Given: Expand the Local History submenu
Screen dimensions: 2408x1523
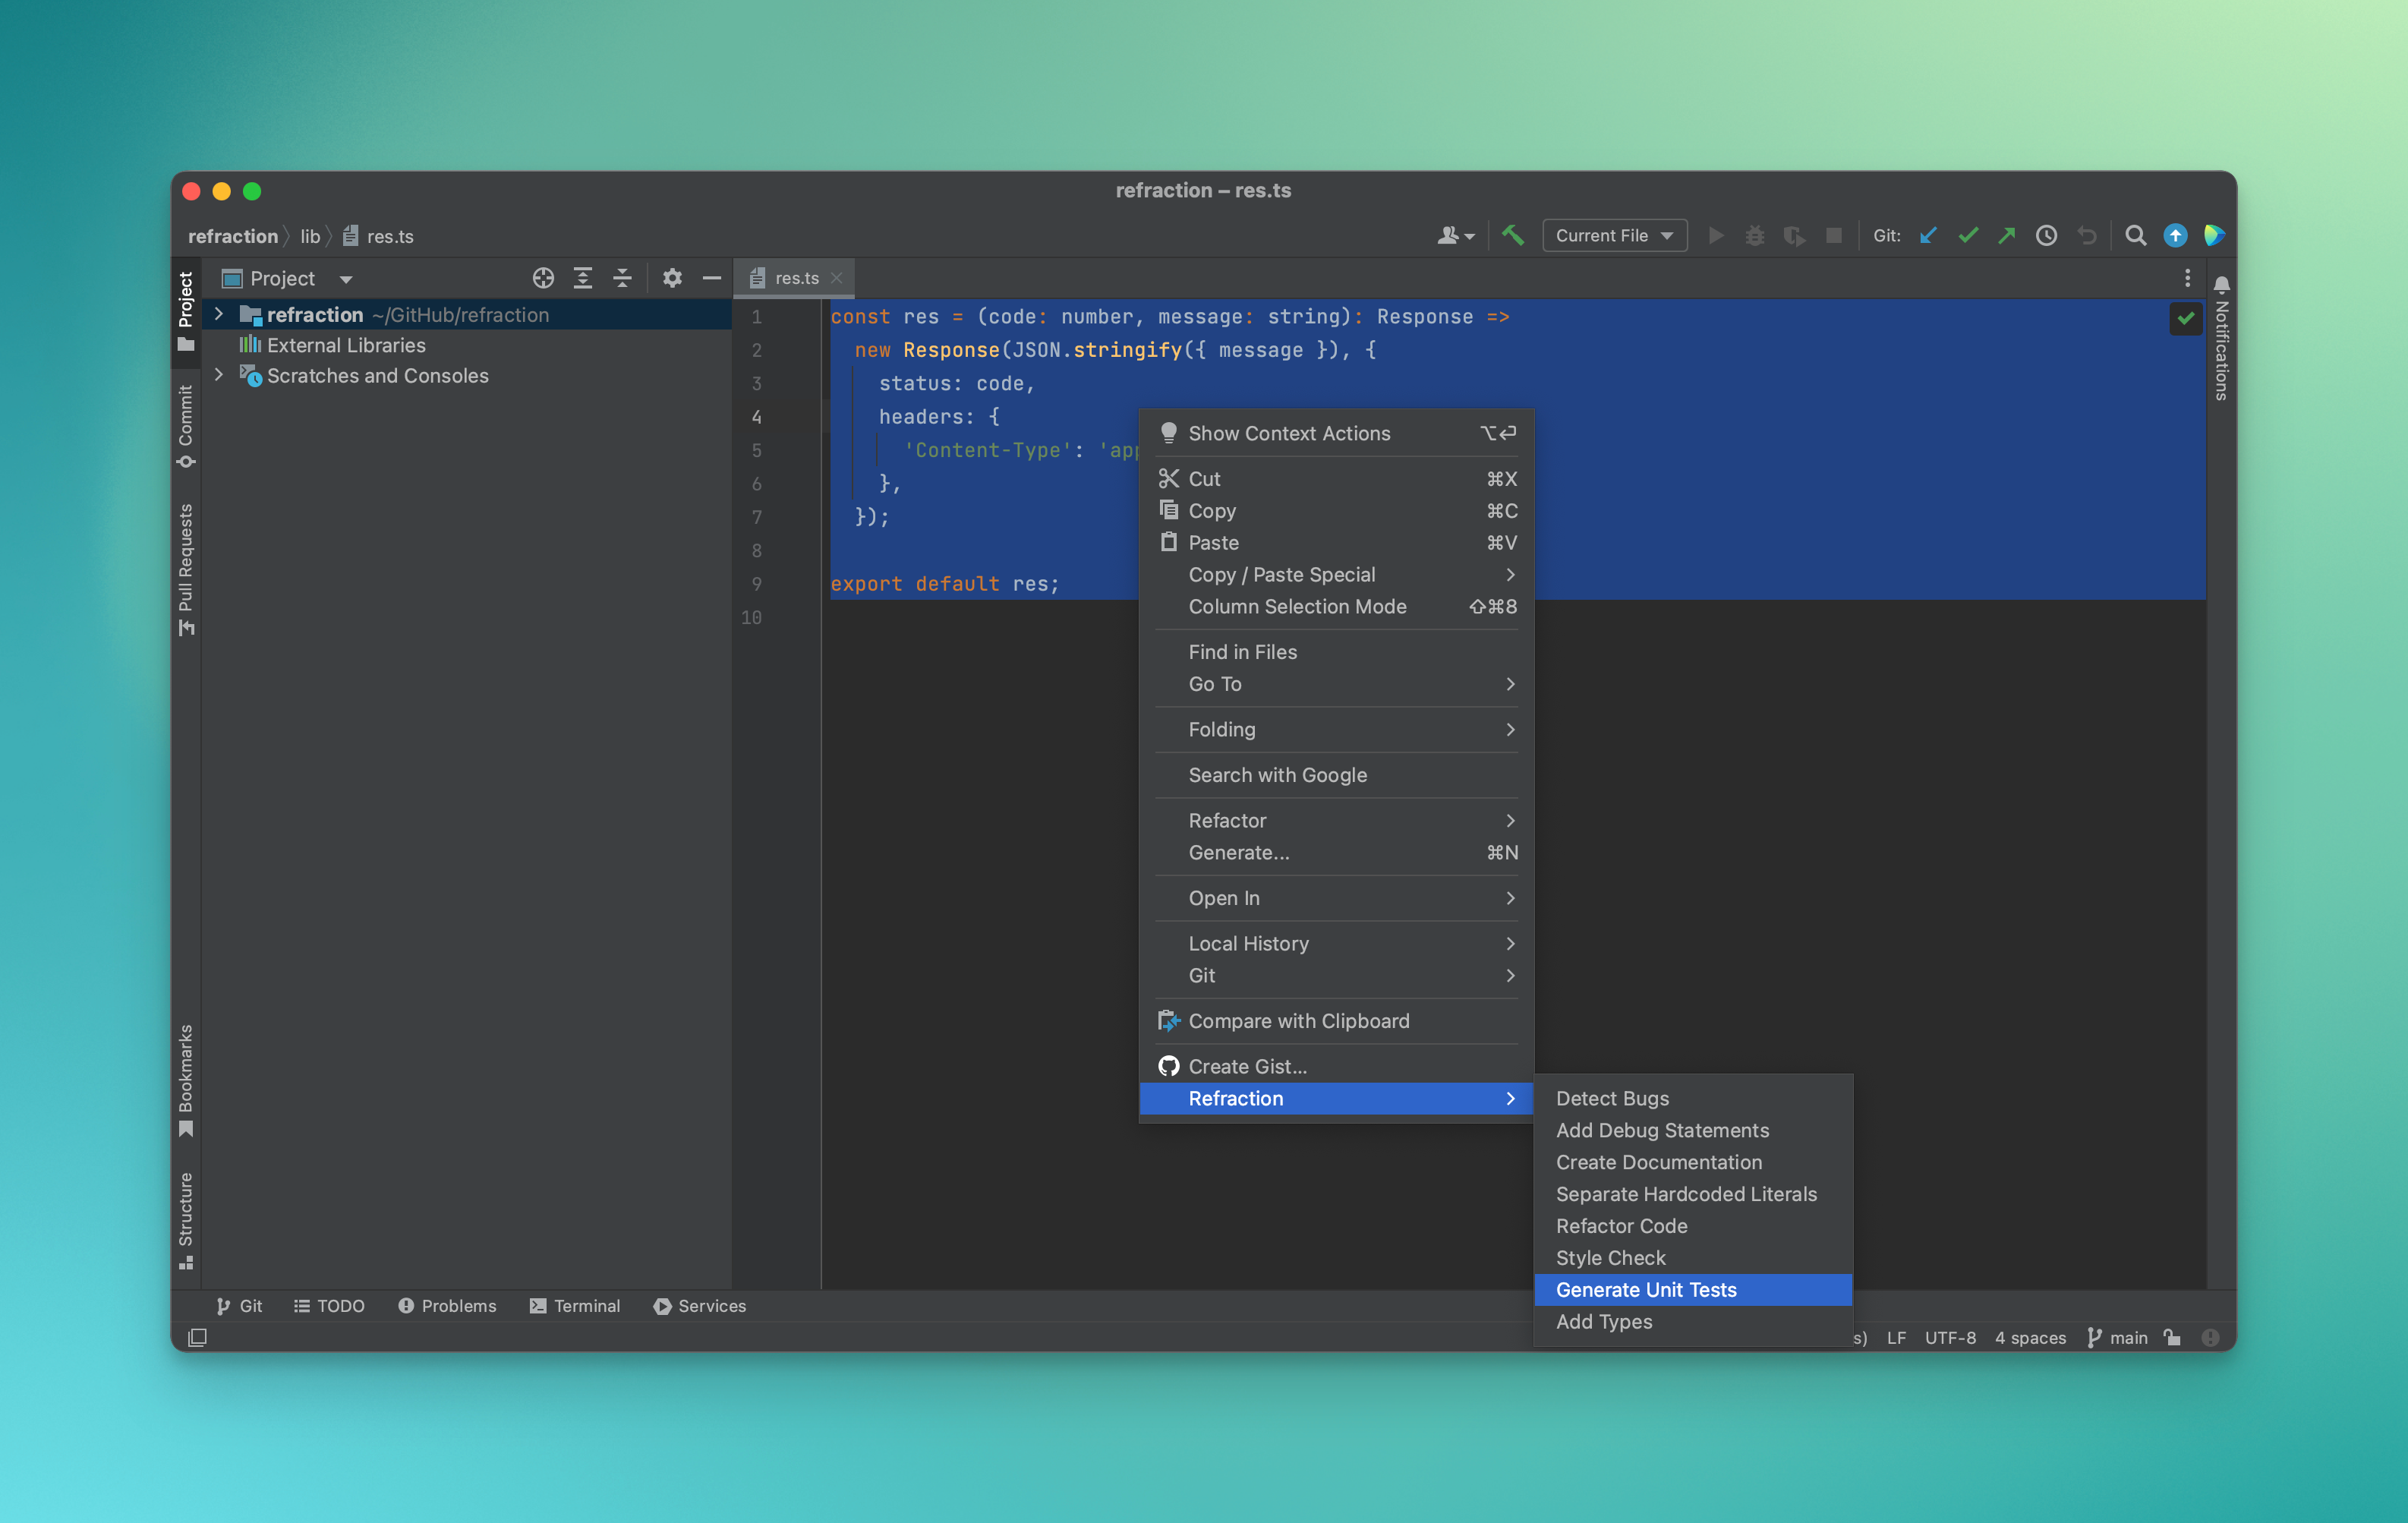Looking at the screenshot, I should point(1336,944).
